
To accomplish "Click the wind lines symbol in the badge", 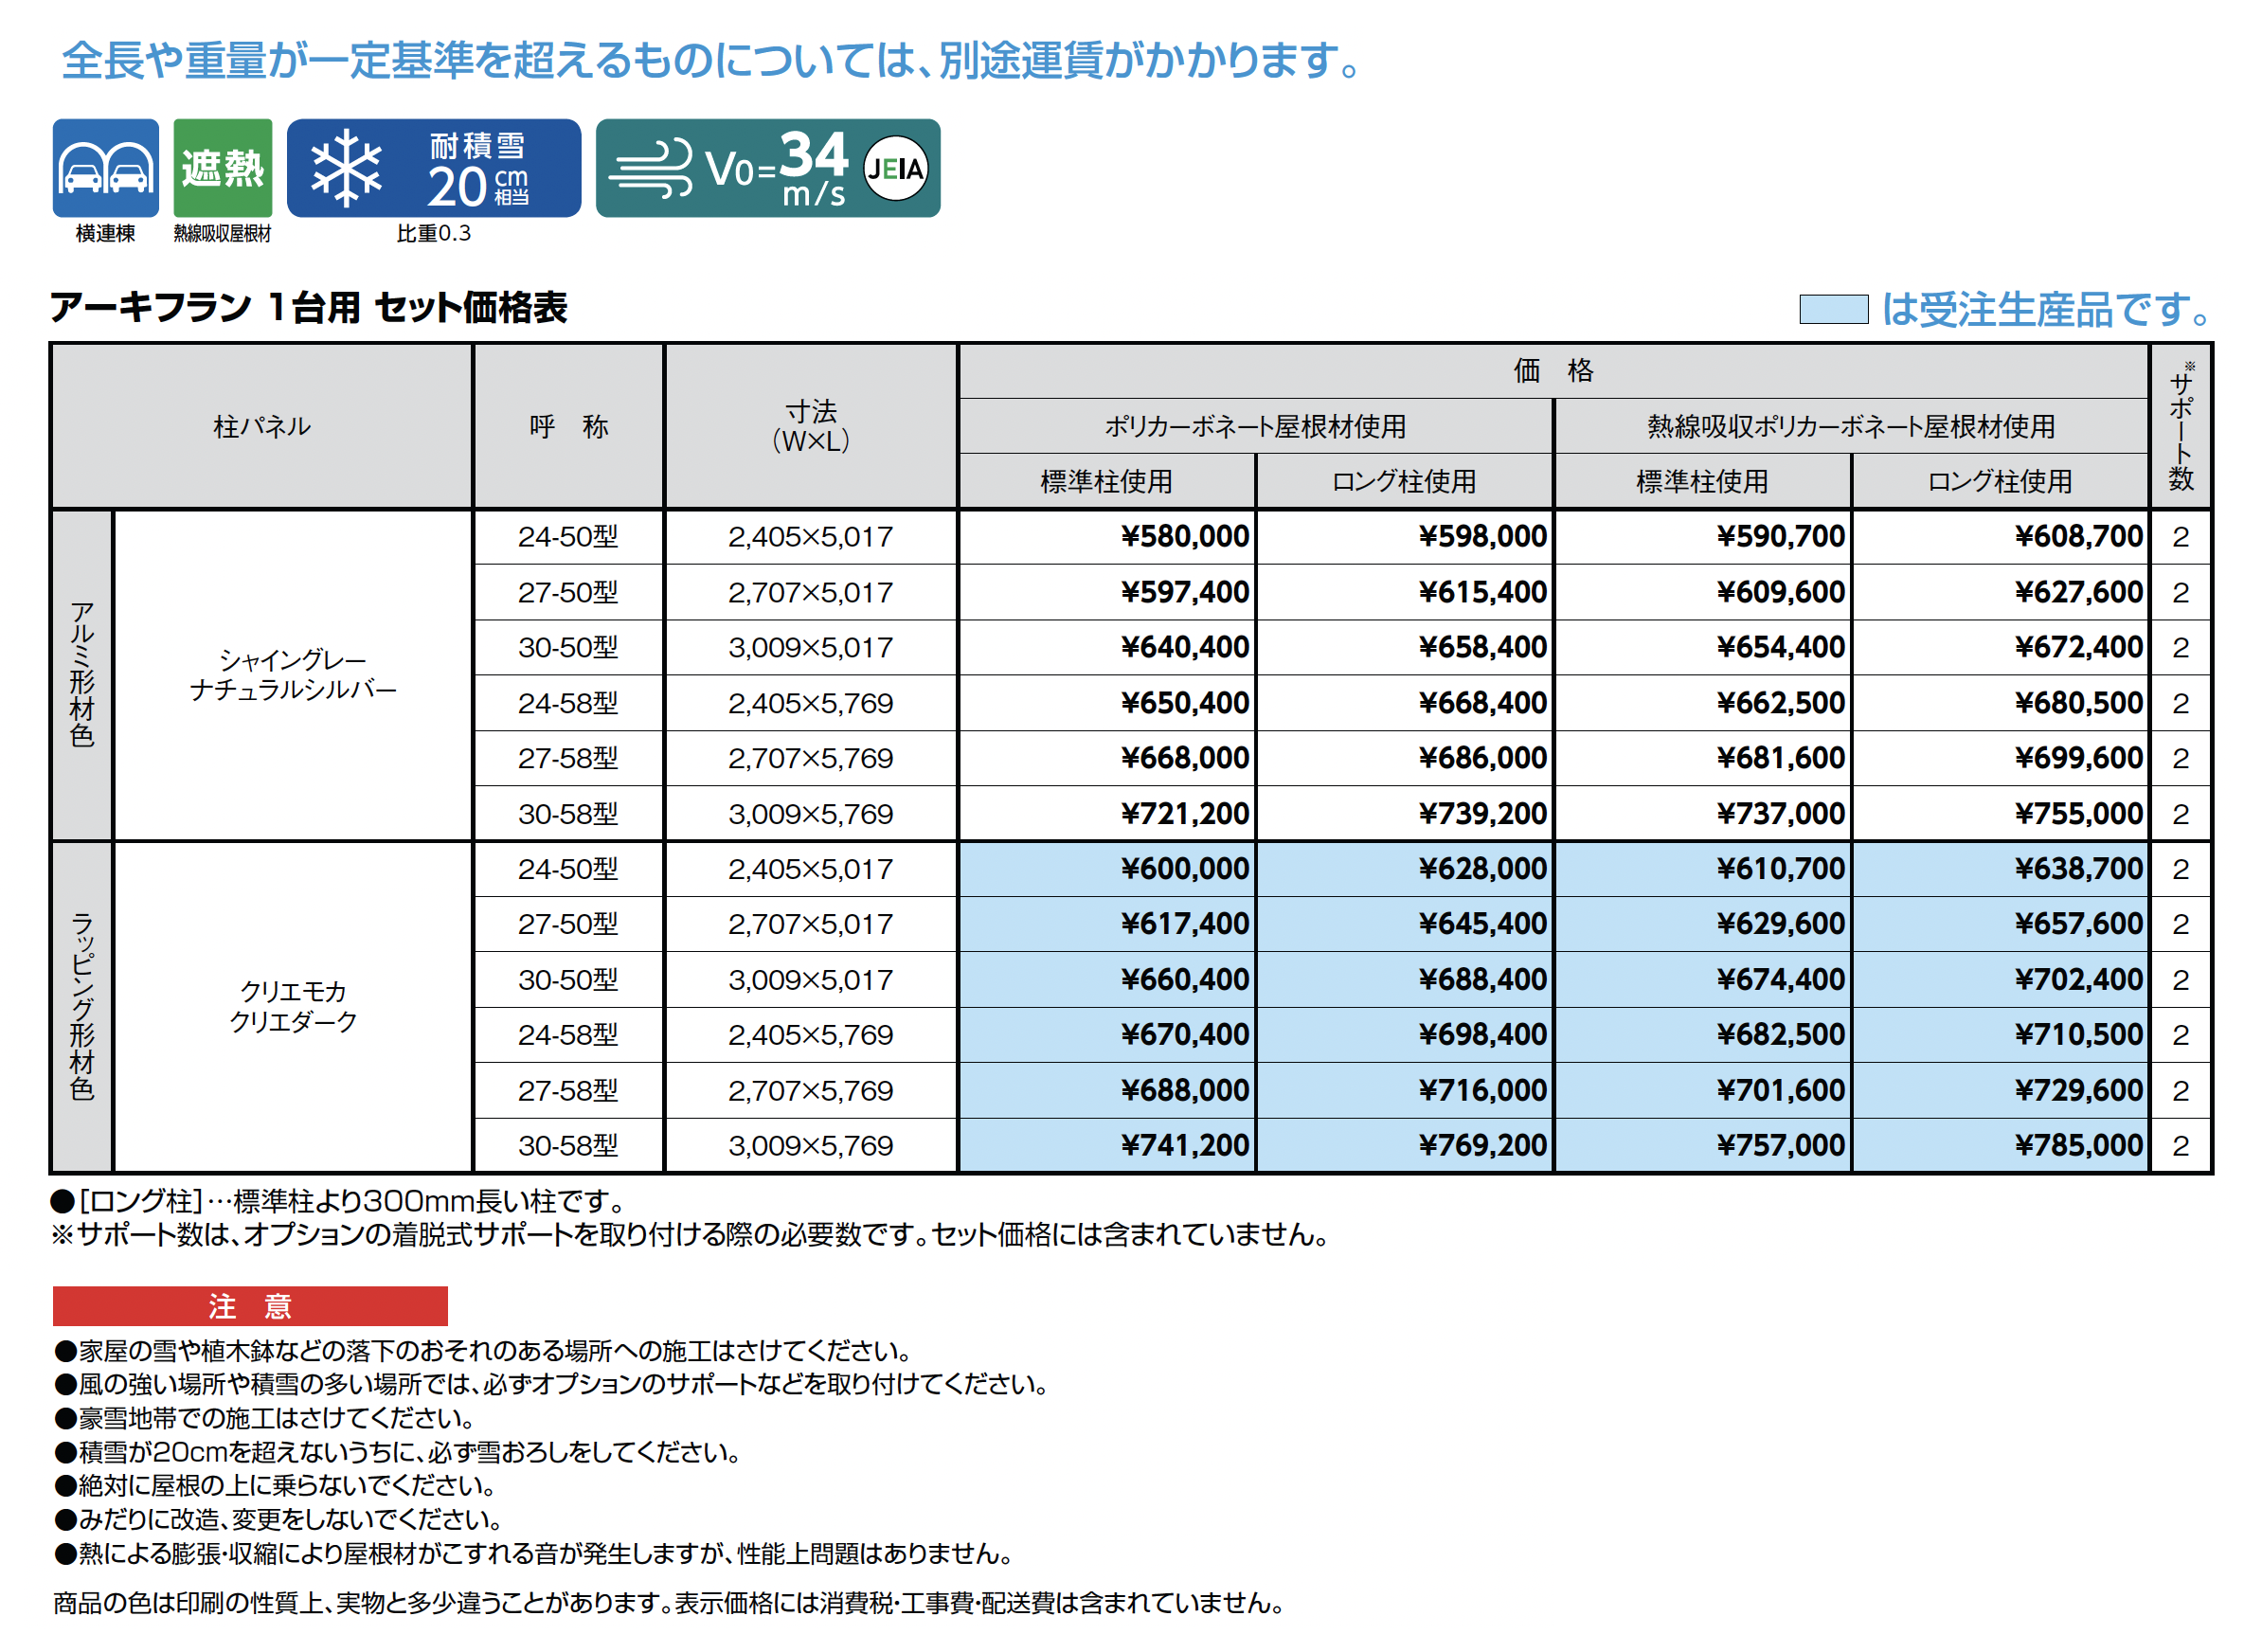I will tap(652, 168).
